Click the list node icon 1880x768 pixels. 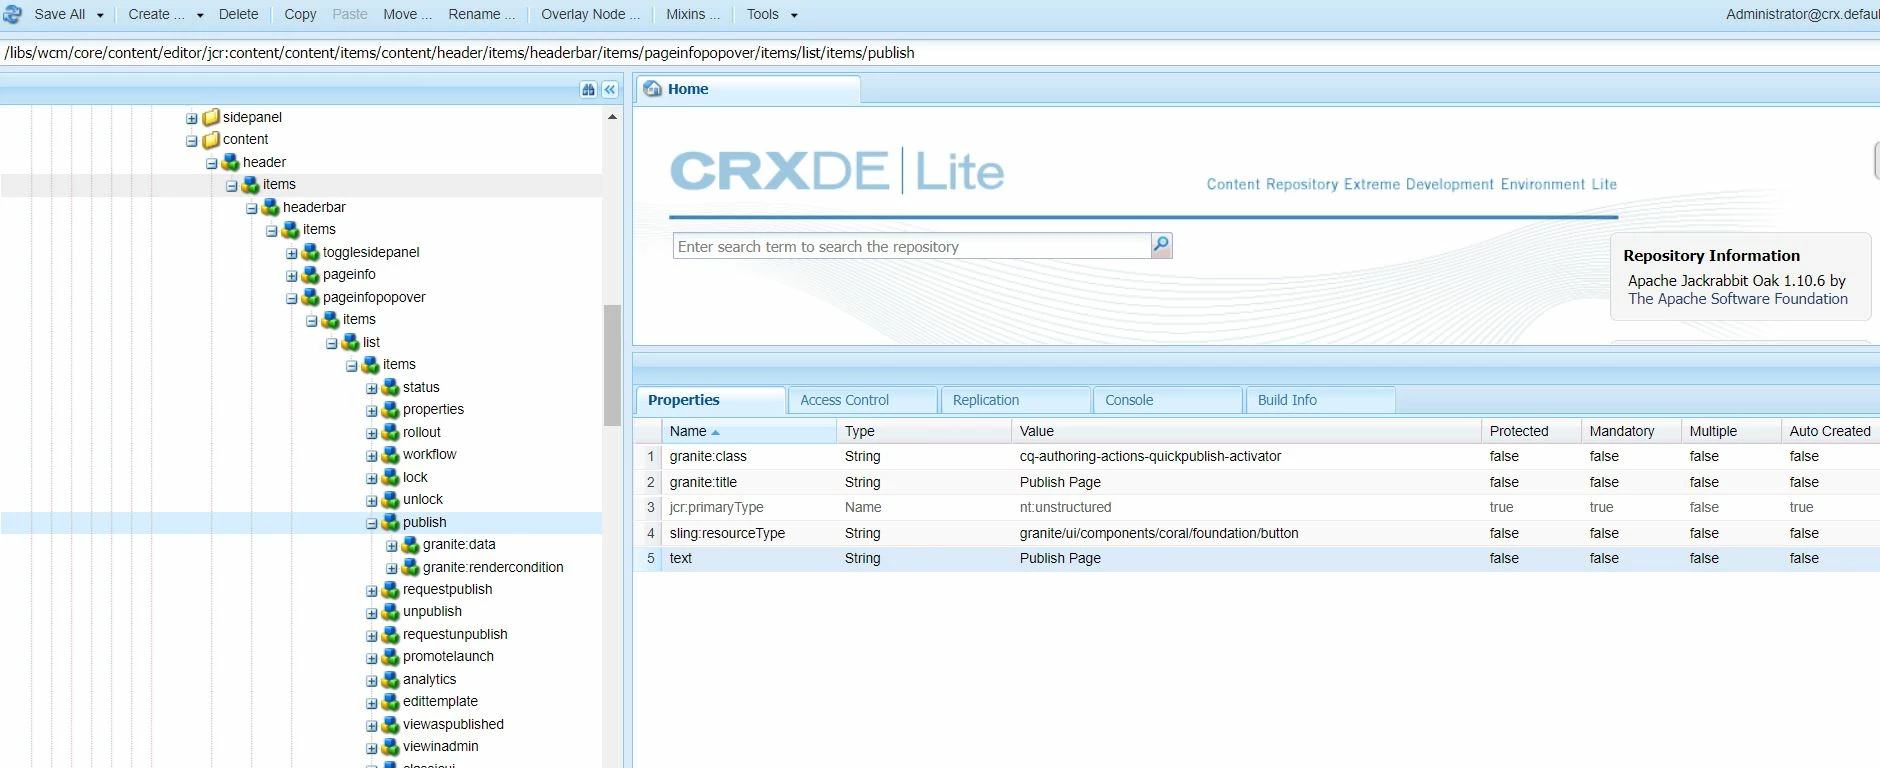351,342
